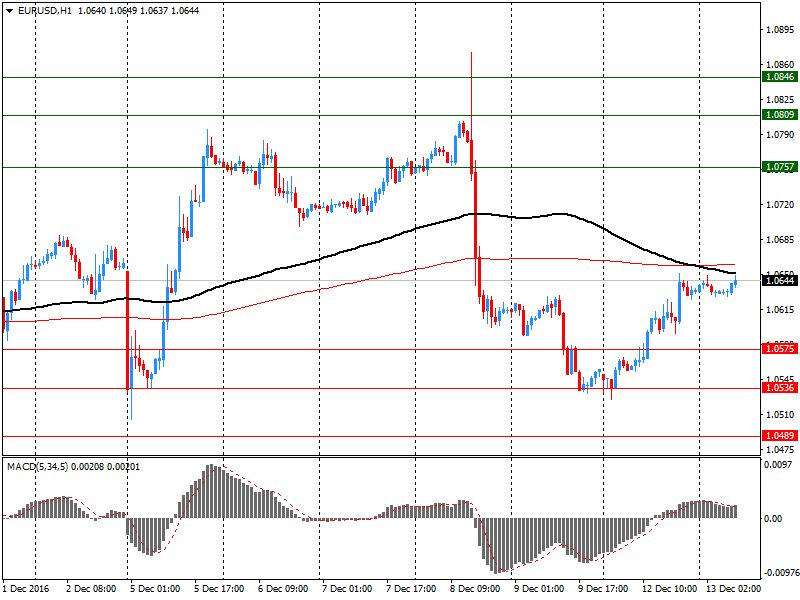Click the MACD(5,34,5) indicator label
The image size is (800, 600).
pyautogui.click(x=37, y=467)
